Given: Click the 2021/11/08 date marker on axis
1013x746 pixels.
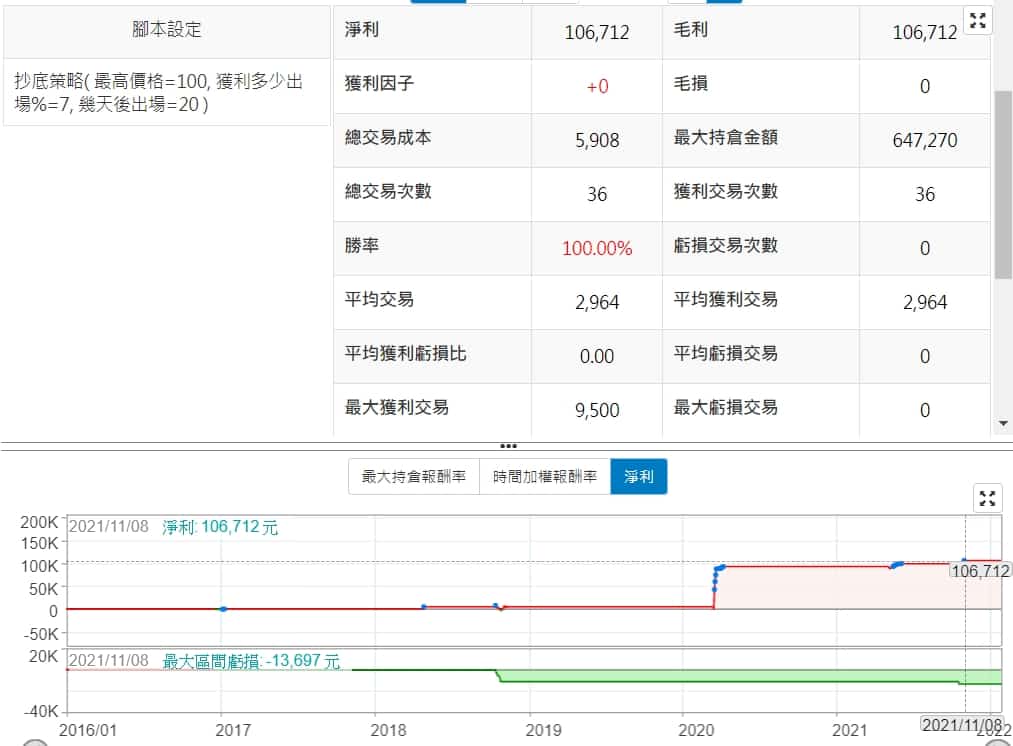Looking at the screenshot, I should (961, 724).
